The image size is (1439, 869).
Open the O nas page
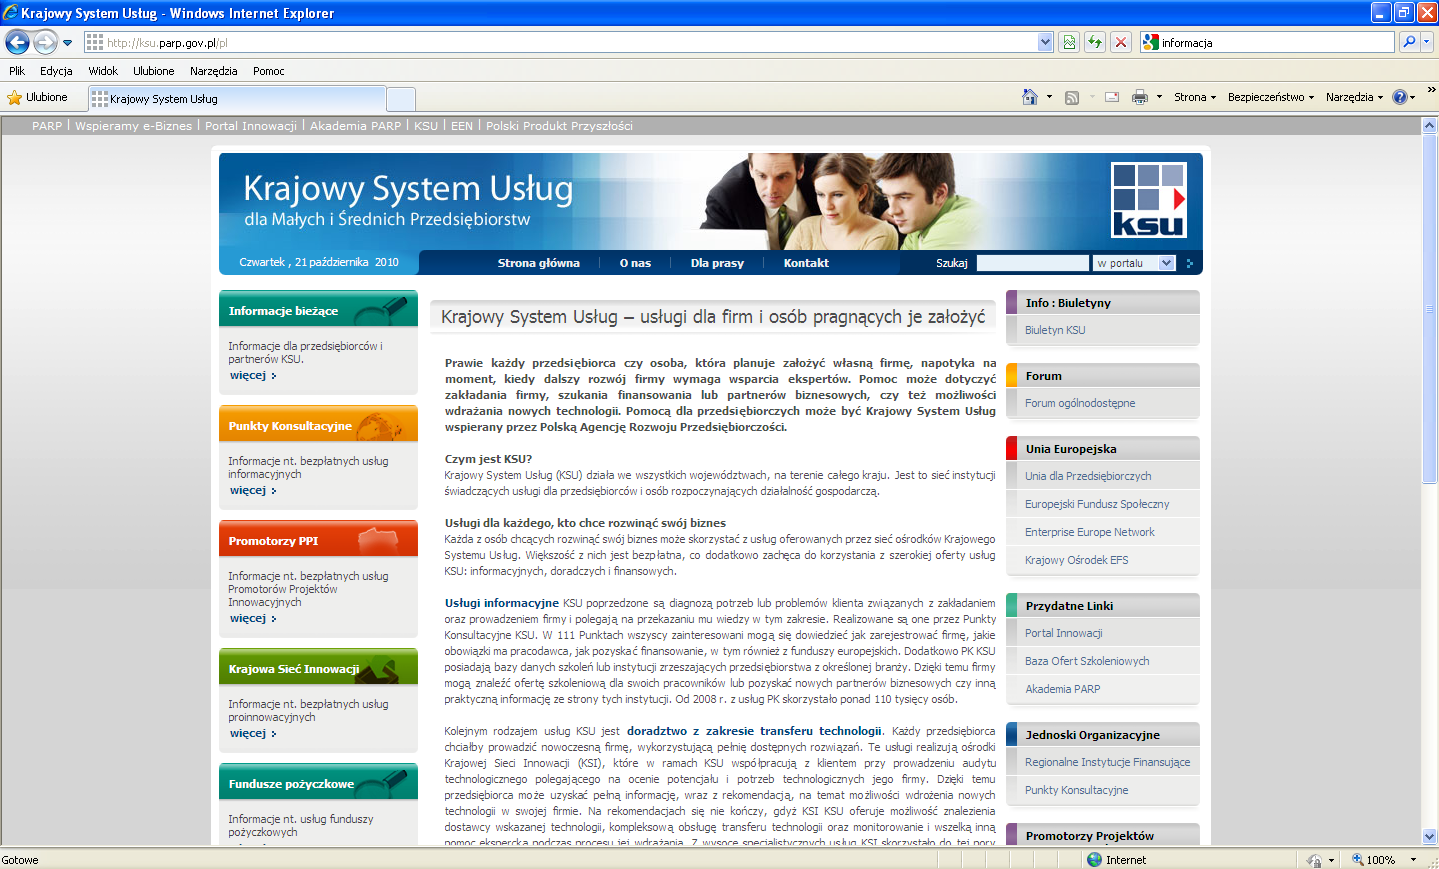pyautogui.click(x=635, y=263)
